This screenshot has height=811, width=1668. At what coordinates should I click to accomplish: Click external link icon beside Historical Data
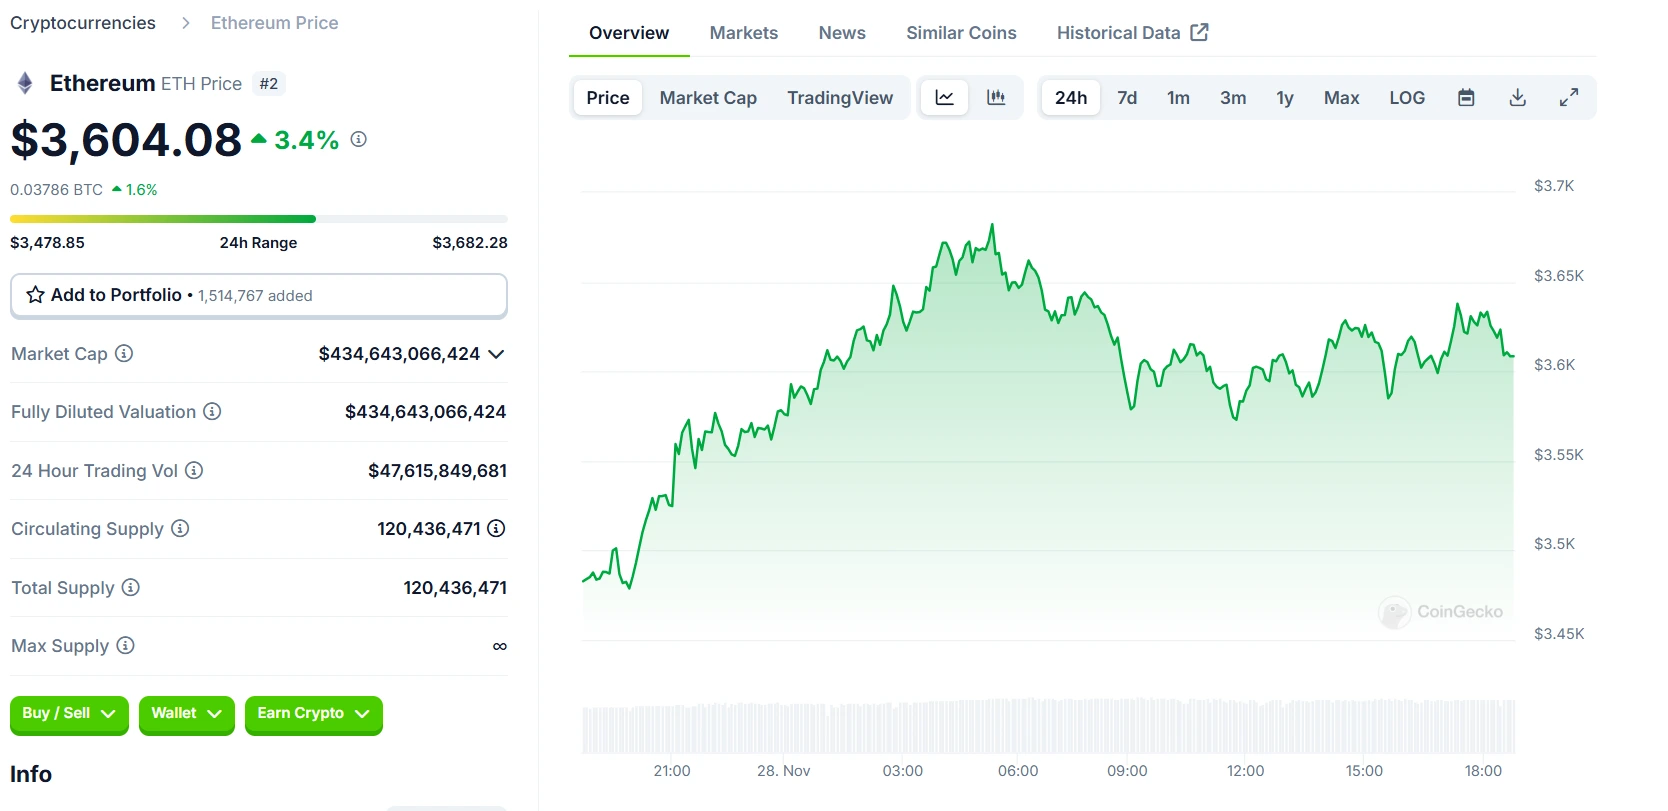point(1200,32)
